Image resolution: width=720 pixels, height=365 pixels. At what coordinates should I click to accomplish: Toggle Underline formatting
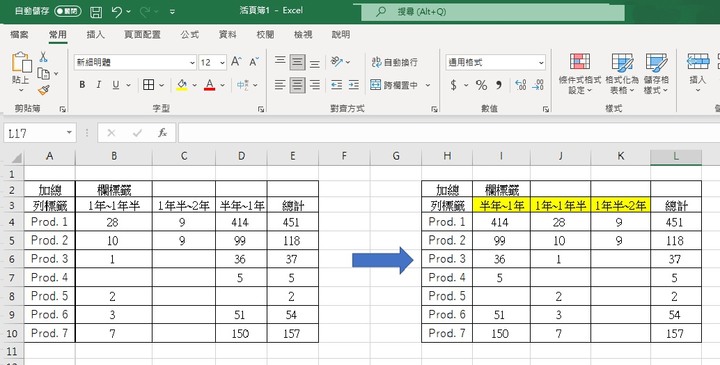click(116, 85)
